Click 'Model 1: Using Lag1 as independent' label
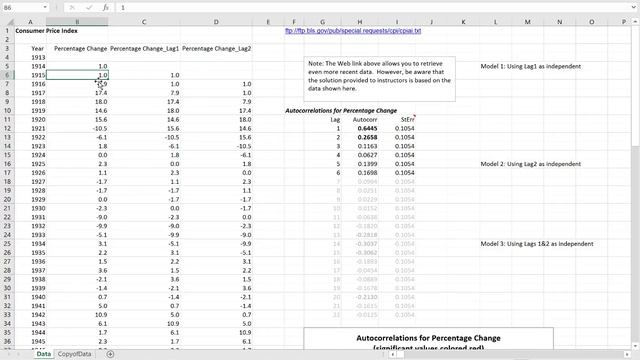The width and height of the screenshot is (640, 360). point(531,66)
